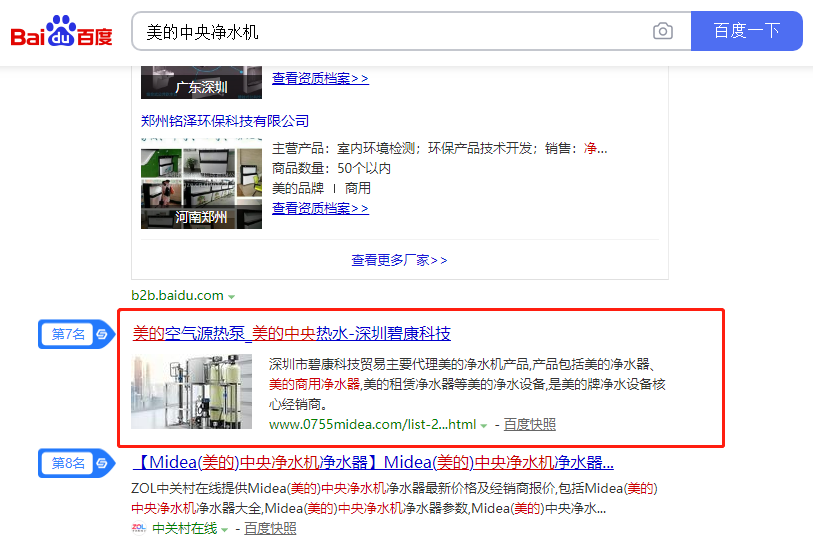
Task: Click 中关村在线 source name
Action: (185, 528)
